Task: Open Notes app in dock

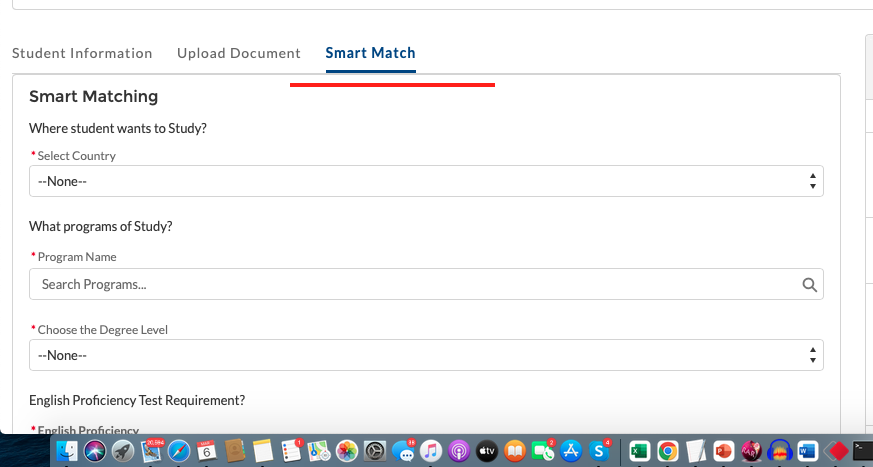Action: (x=263, y=451)
